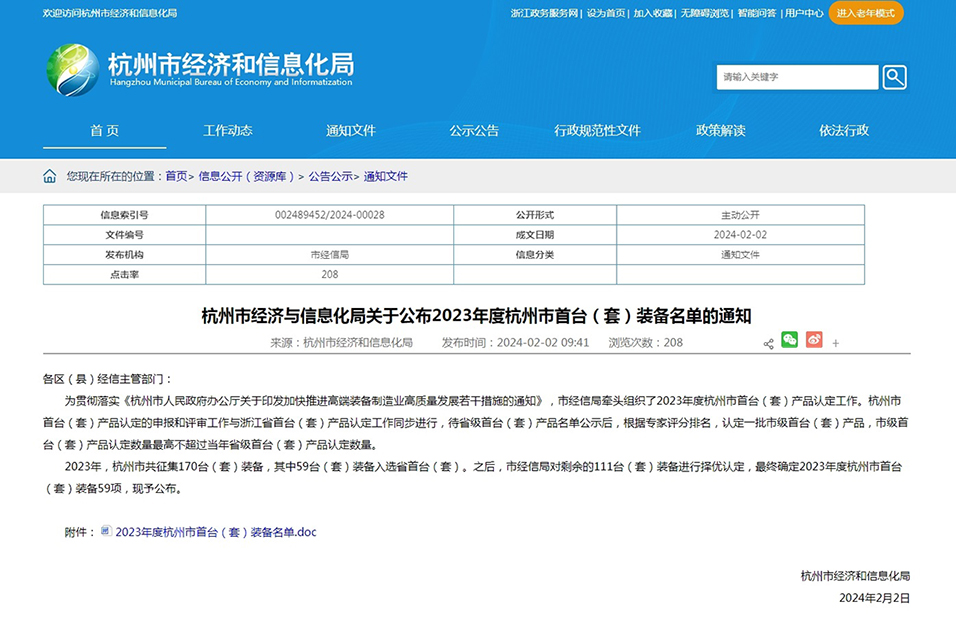Viewport: 956px width, 625px height.
Task: Open 无障碍浏览 accessibility link
Action: click(x=705, y=13)
